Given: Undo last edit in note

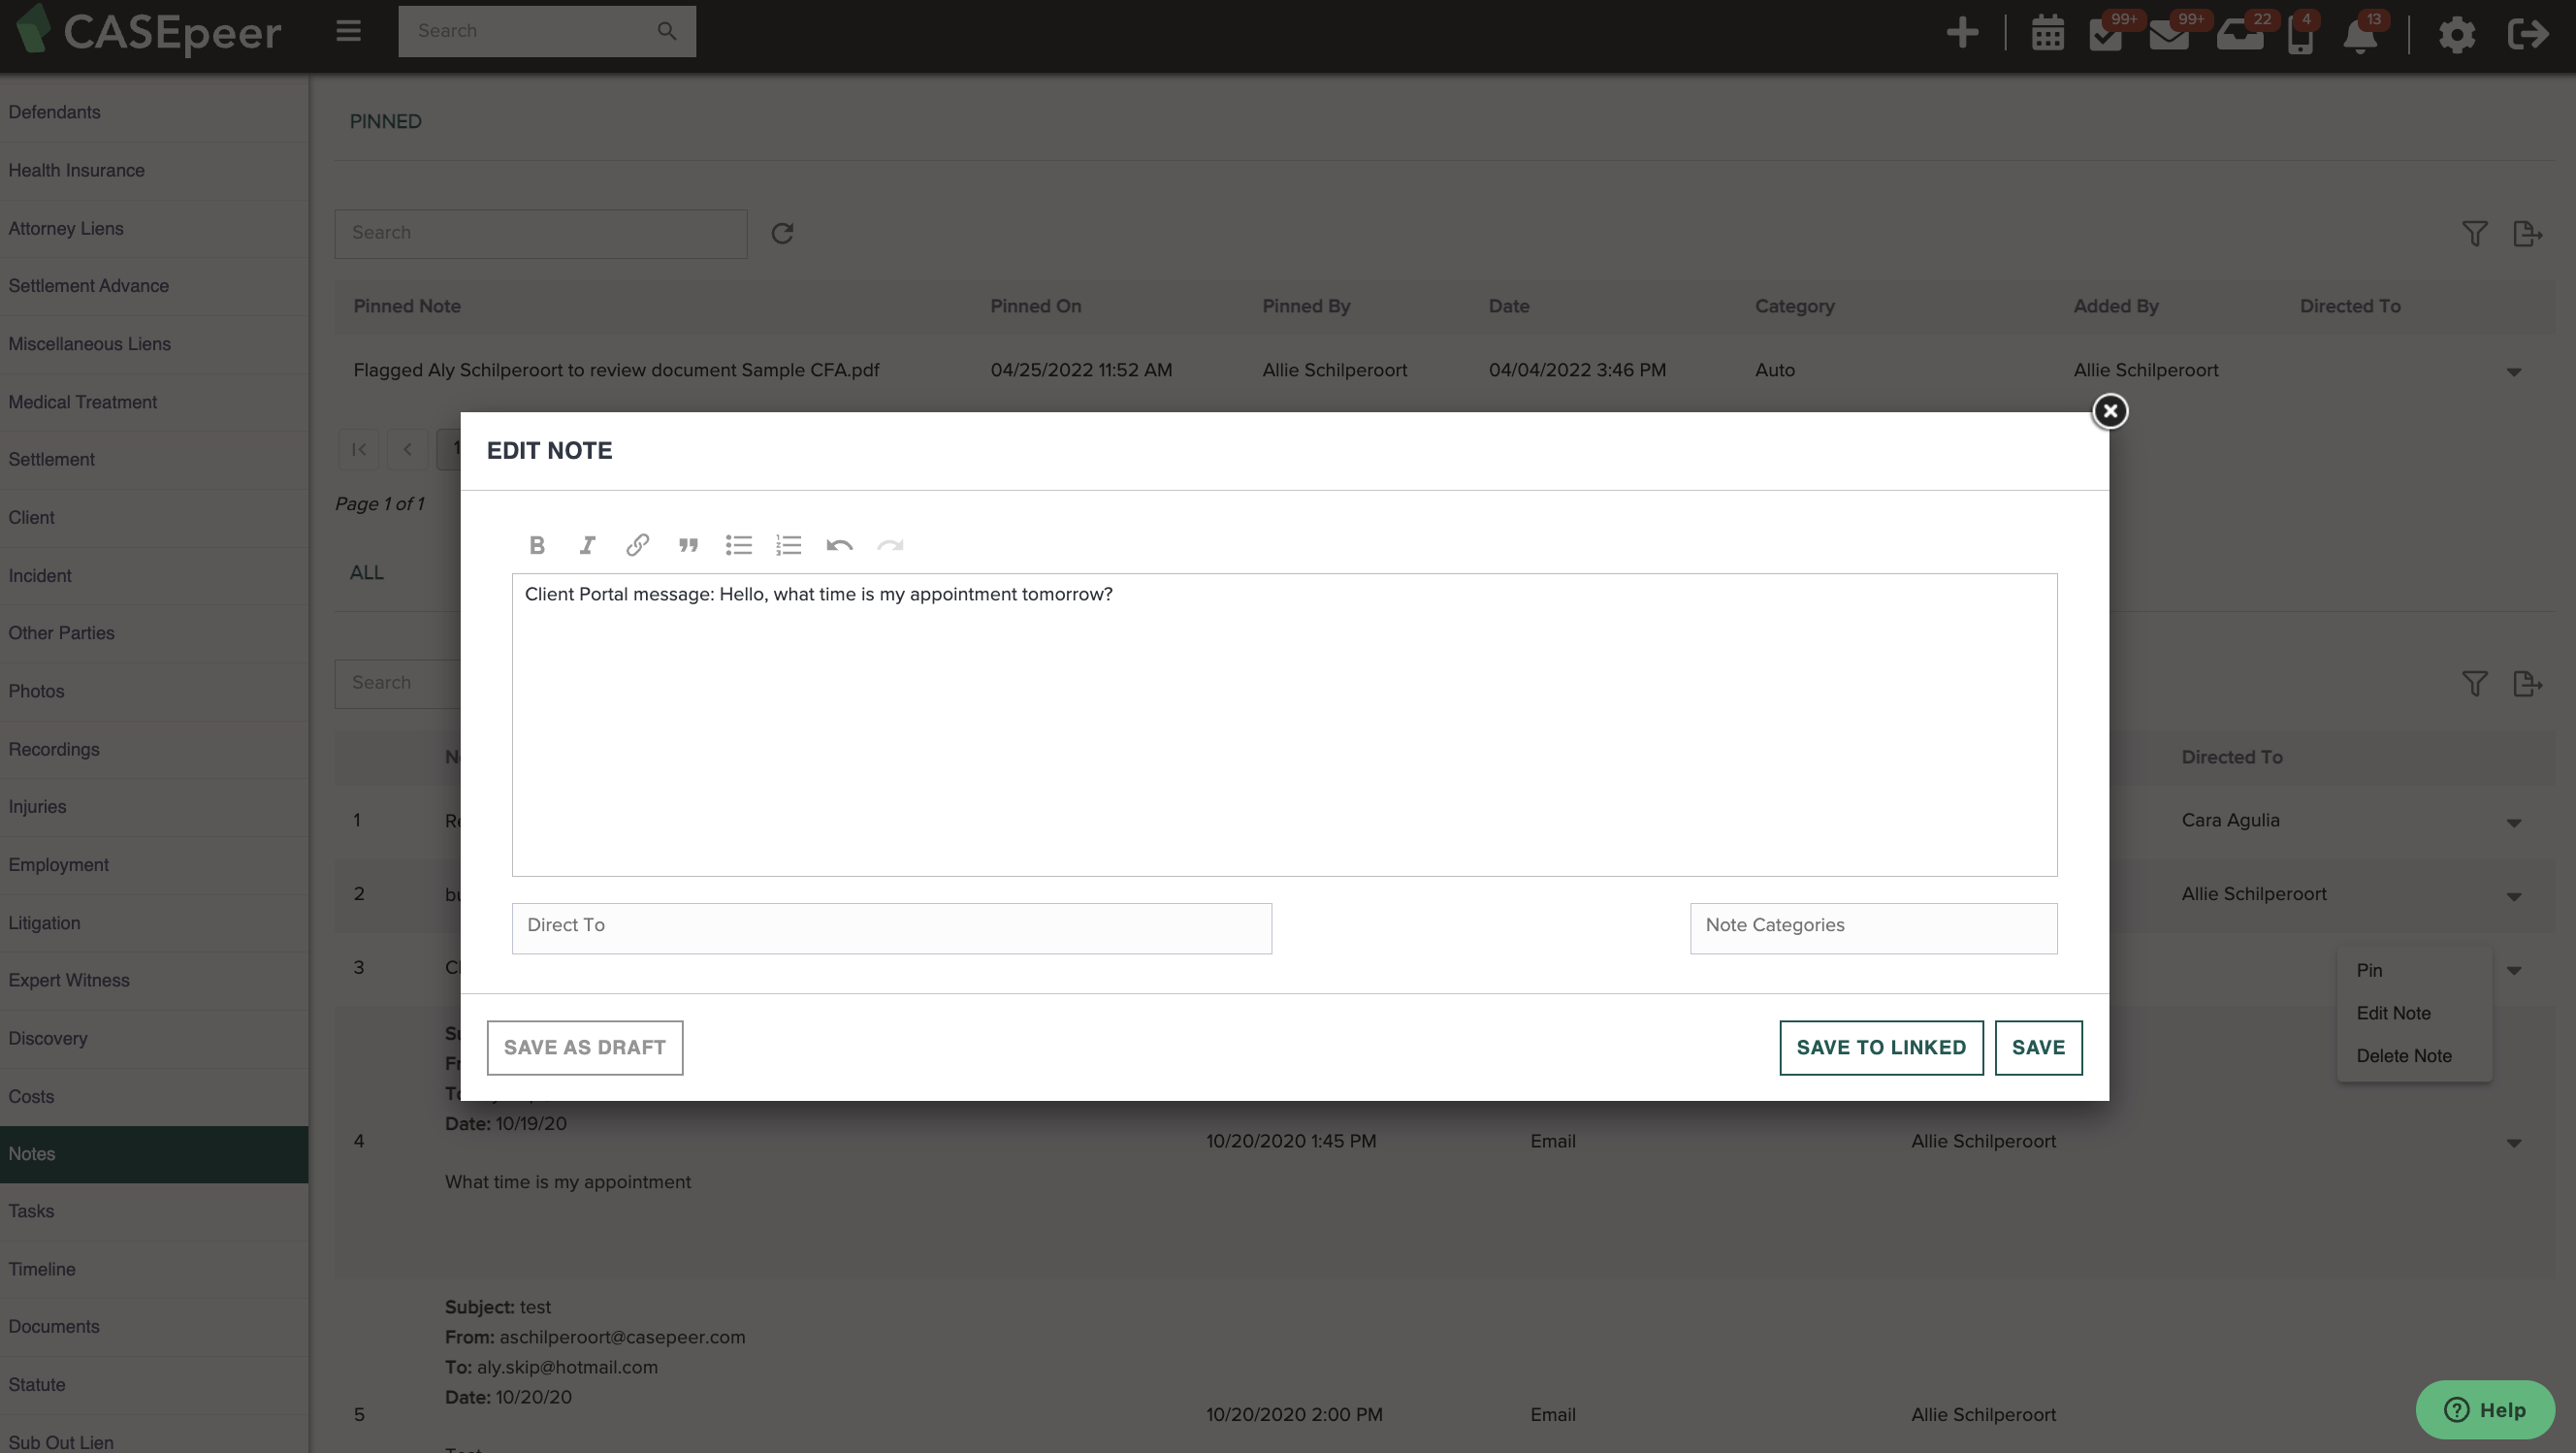Looking at the screenshot, I should (x=839, y=545).
